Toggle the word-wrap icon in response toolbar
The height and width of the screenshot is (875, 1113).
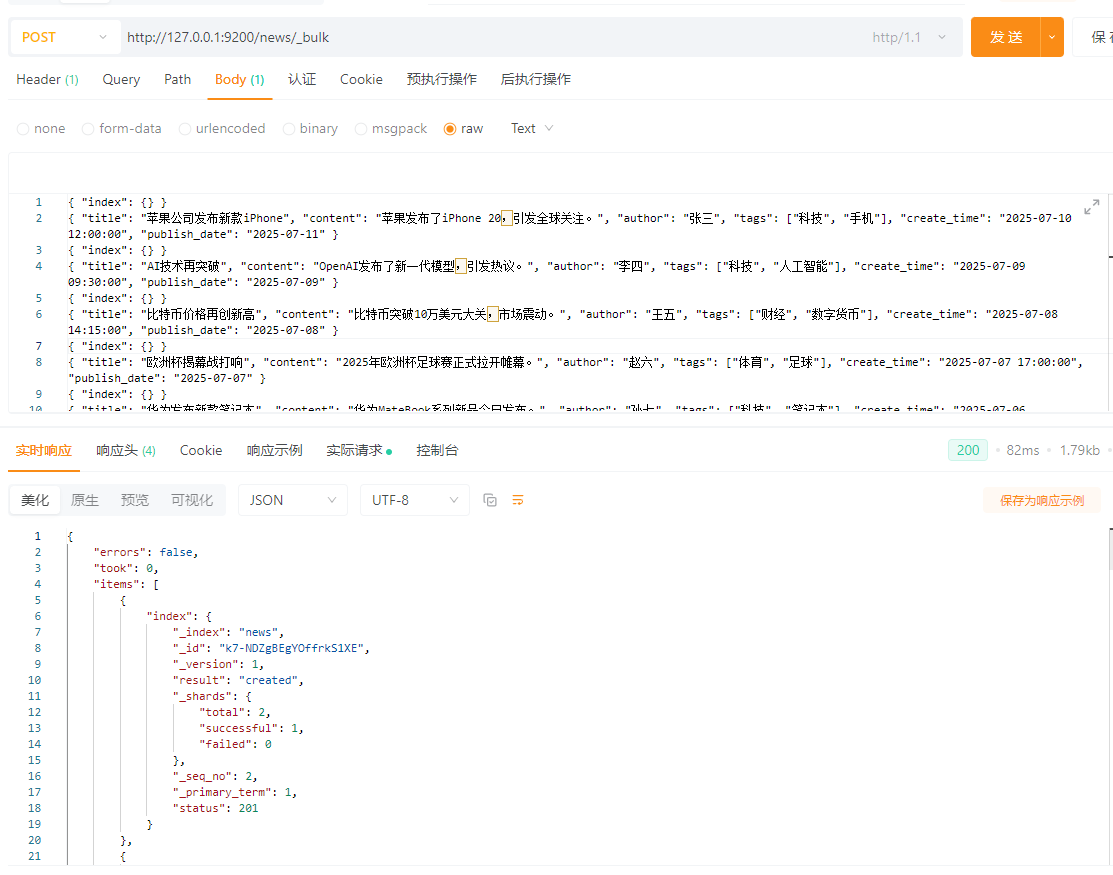click(518, 500)
